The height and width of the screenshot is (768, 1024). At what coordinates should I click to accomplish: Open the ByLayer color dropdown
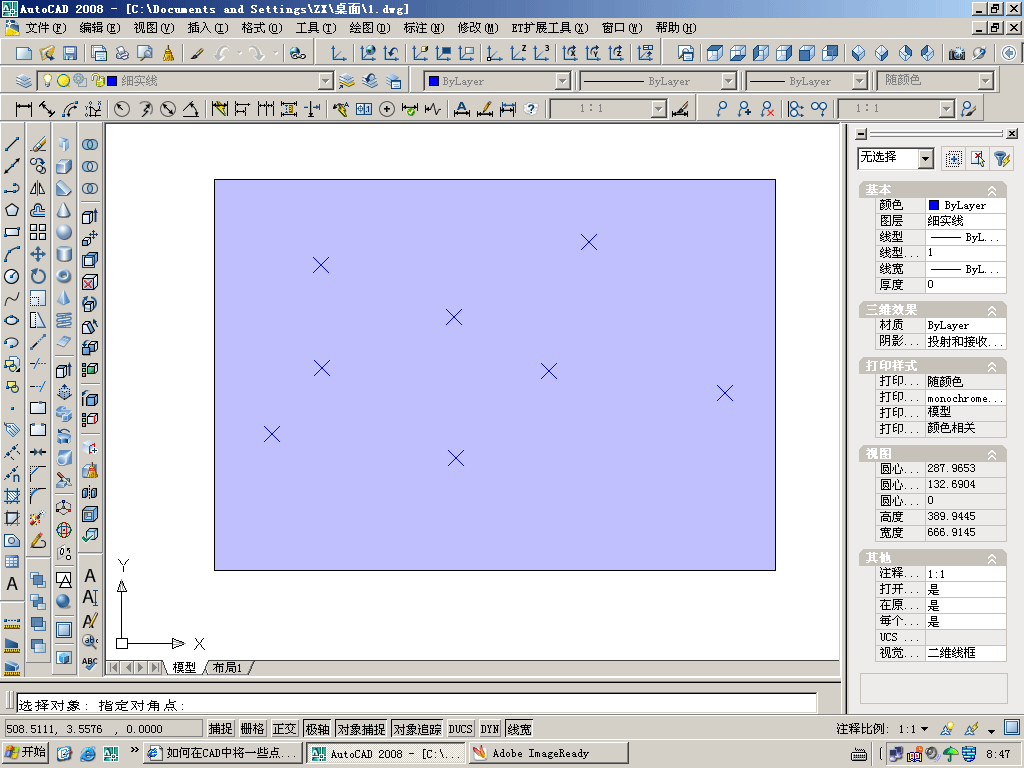[562, 81]
